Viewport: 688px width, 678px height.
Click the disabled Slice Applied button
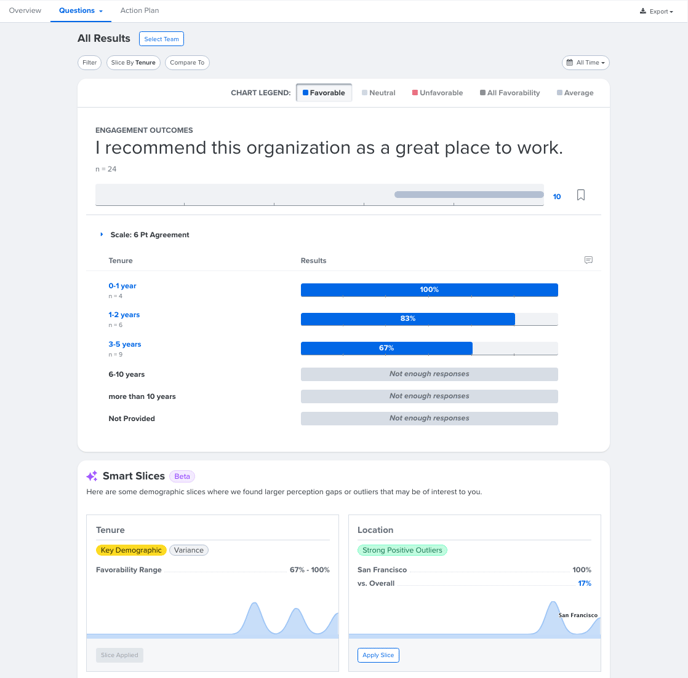[119, 655]
